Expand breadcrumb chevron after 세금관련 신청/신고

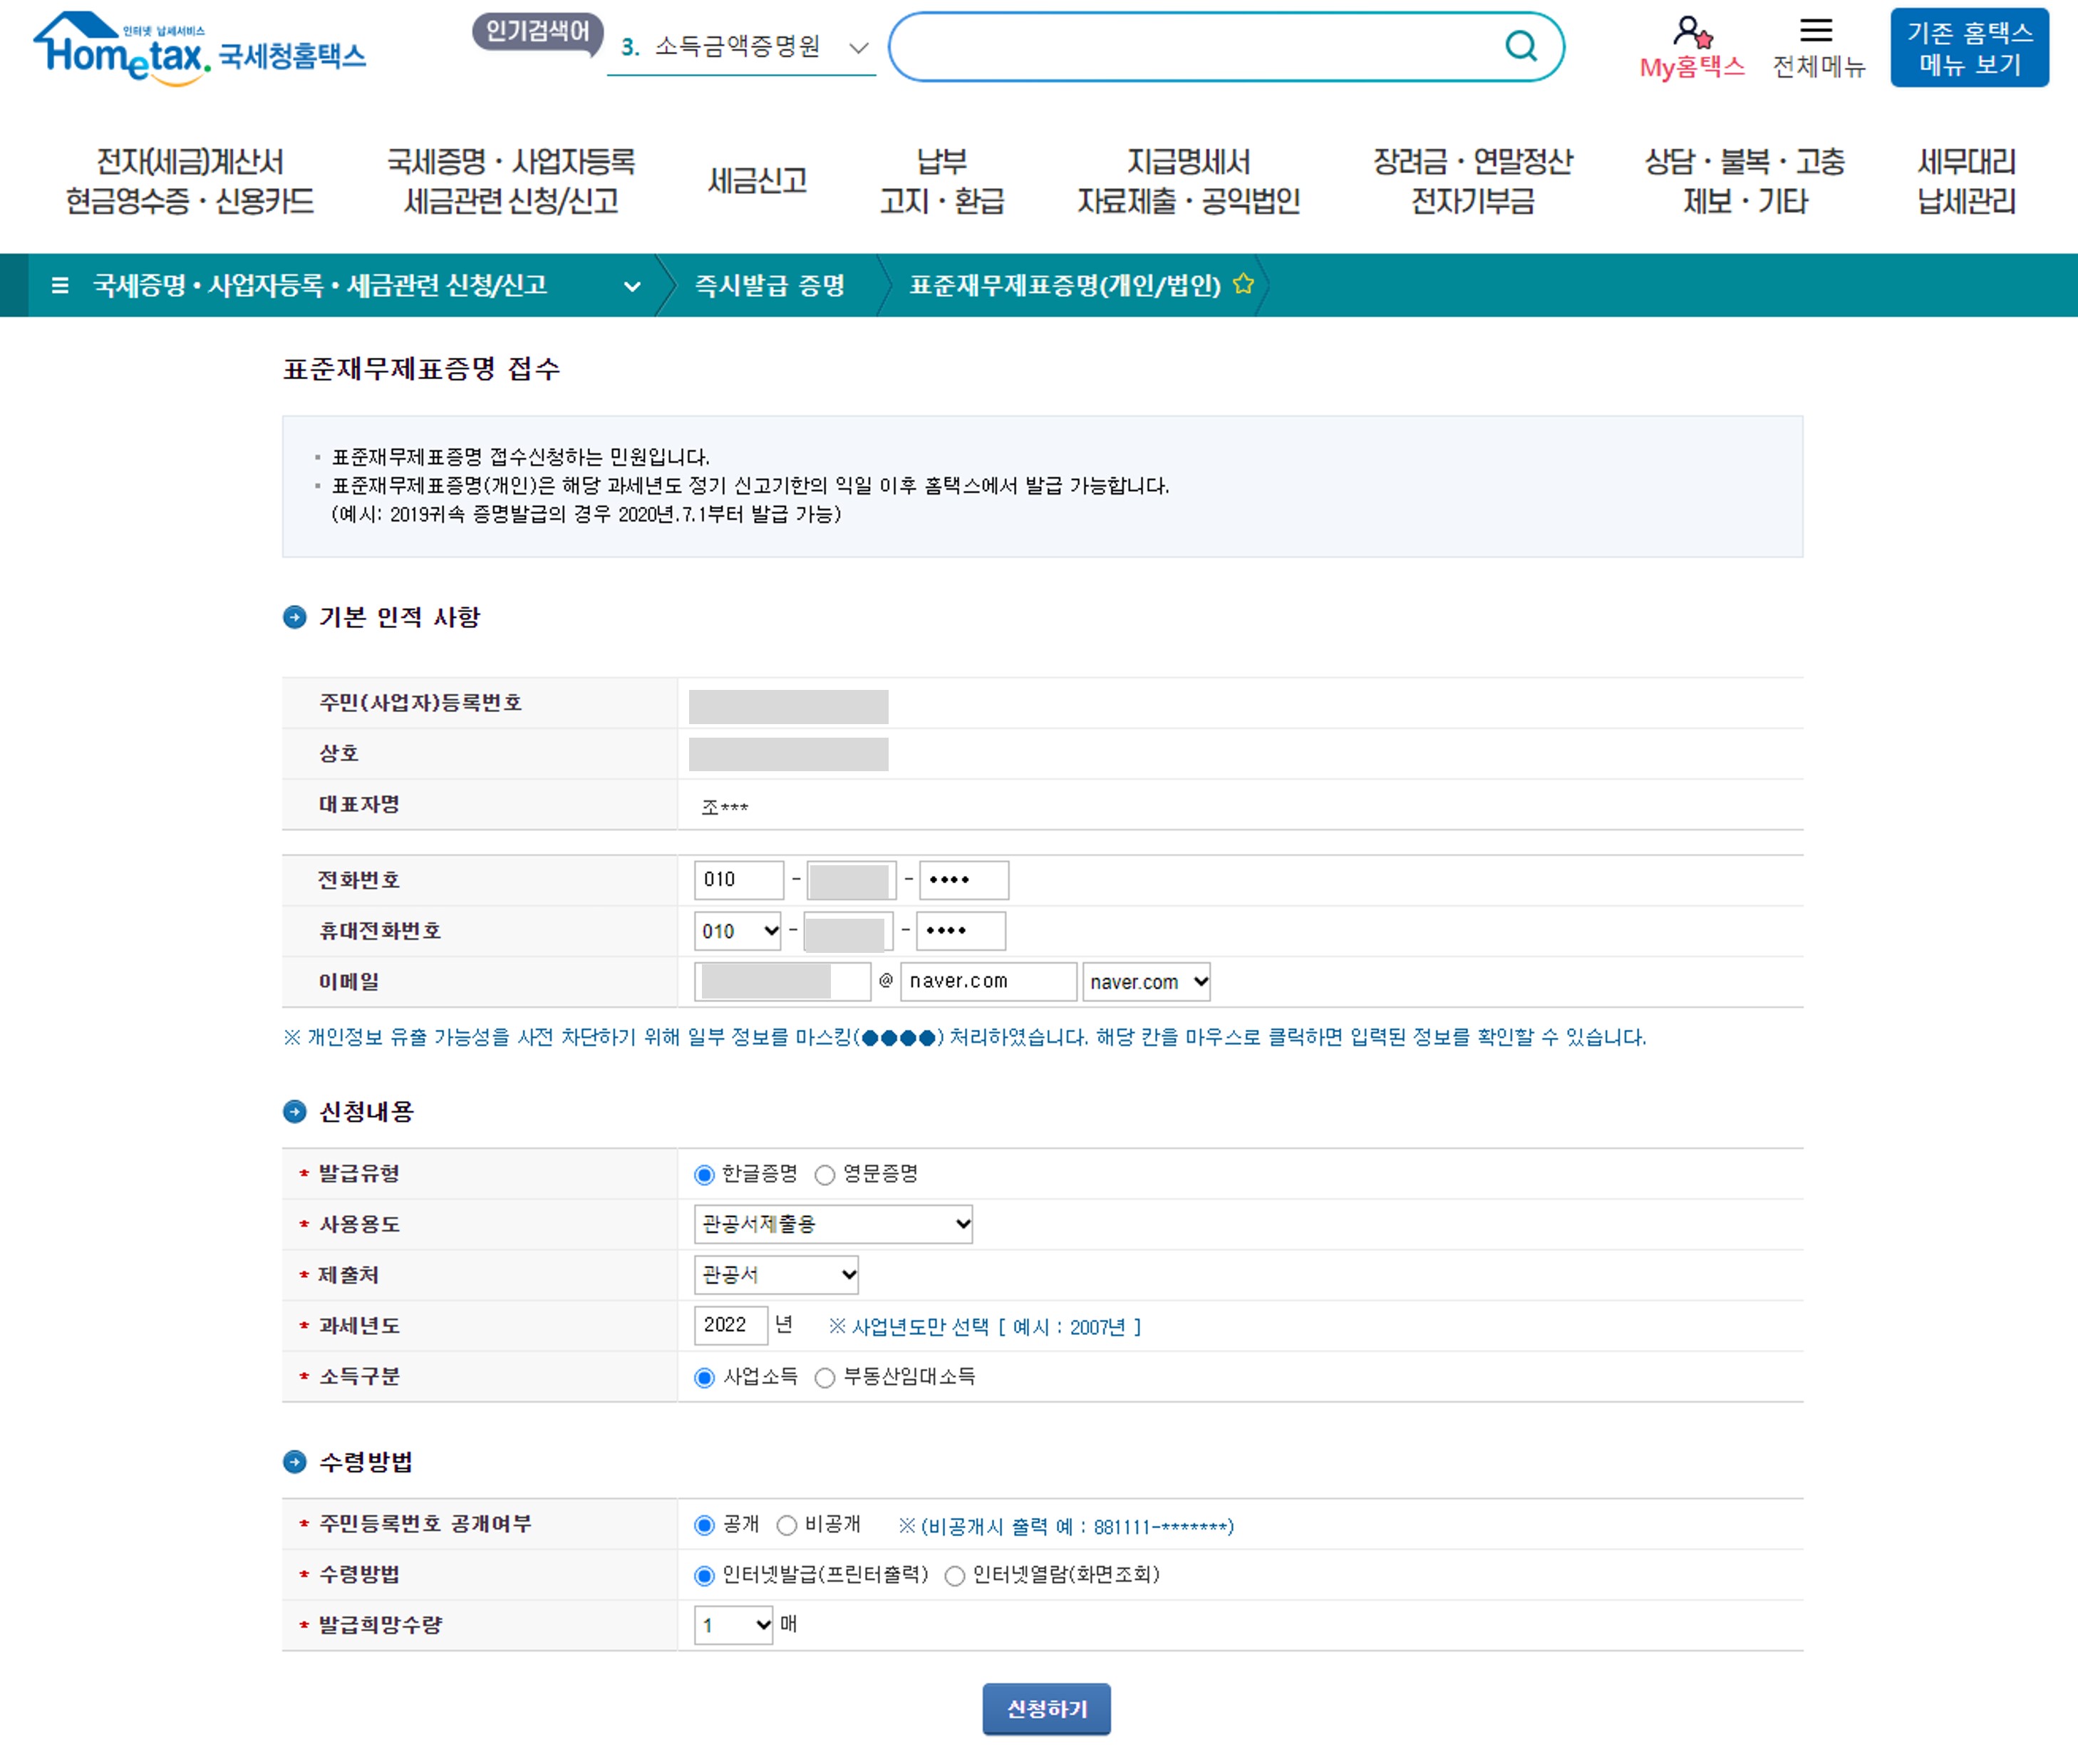pos(632,286)
